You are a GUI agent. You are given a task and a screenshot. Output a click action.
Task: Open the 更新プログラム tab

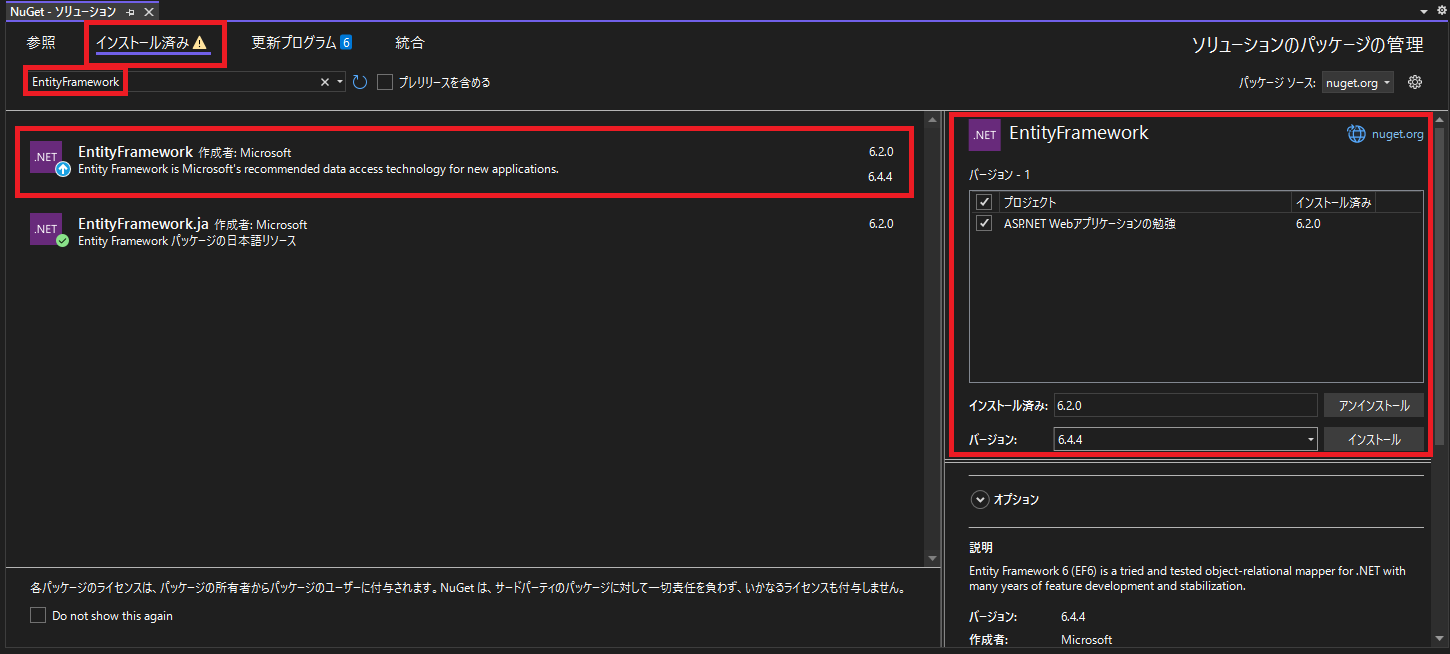pyautogui.click(x=301, y=43)
